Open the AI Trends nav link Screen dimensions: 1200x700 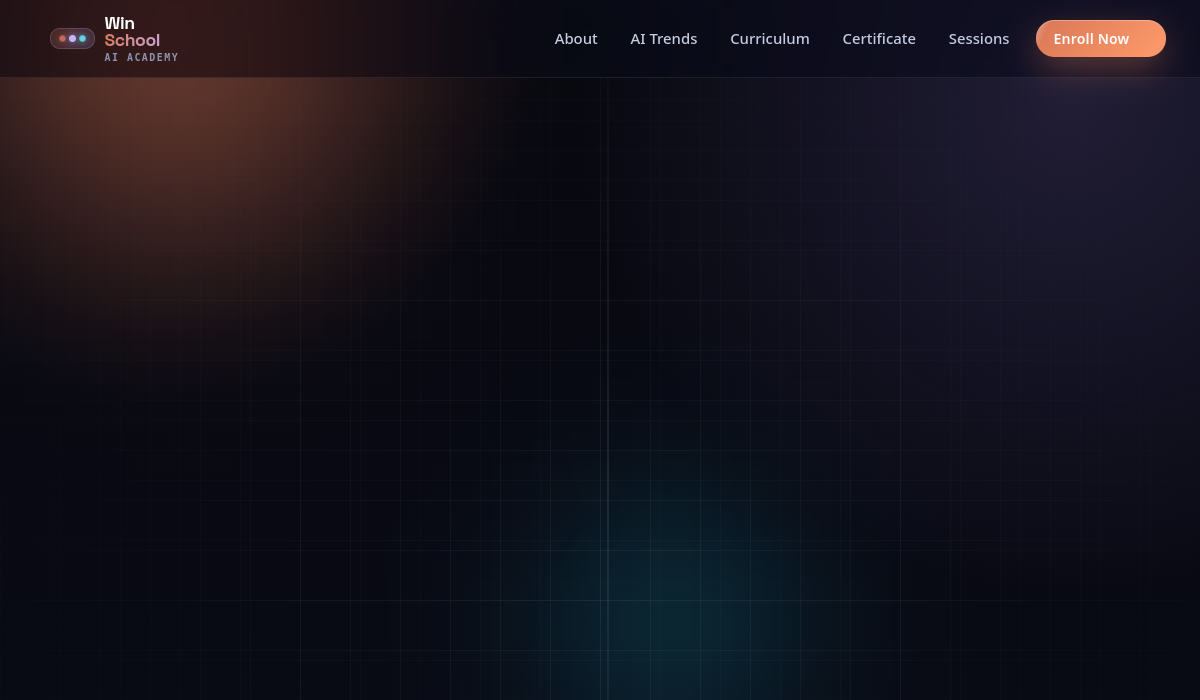[x=664, y=39]
